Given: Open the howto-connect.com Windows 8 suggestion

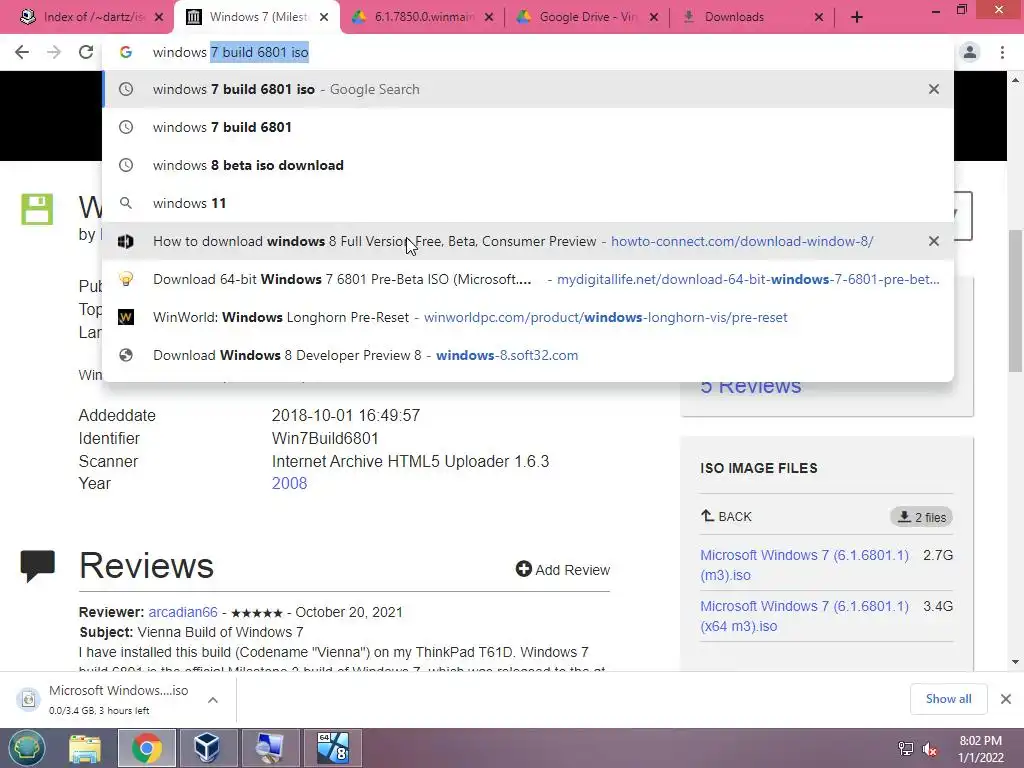Looking at the screenshot, I should [x=528, y=241].
